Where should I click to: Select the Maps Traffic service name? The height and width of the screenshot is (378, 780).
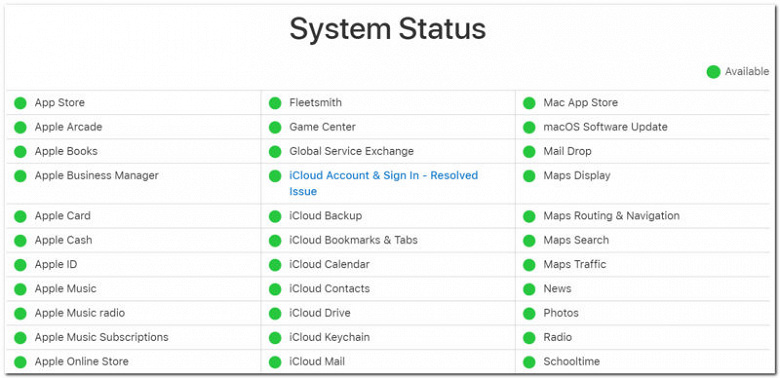click(x=575, y=265)
